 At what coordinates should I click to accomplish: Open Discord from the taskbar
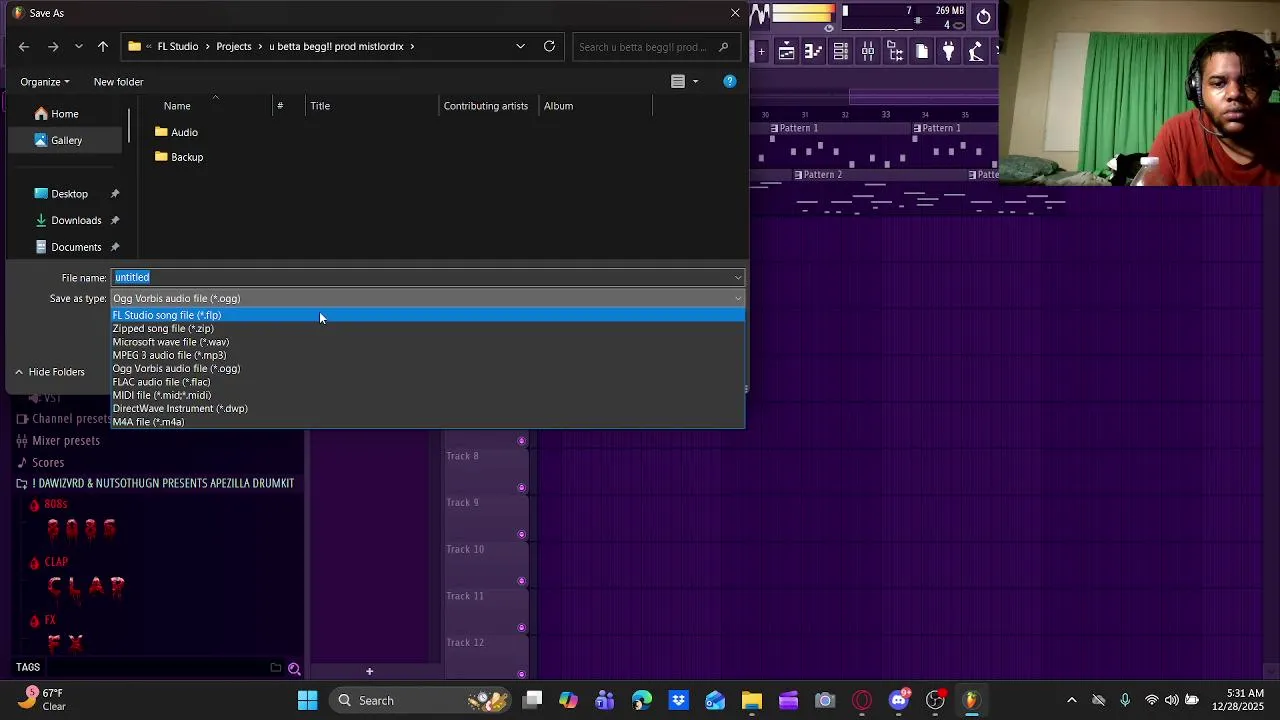(x=899, y=700)
